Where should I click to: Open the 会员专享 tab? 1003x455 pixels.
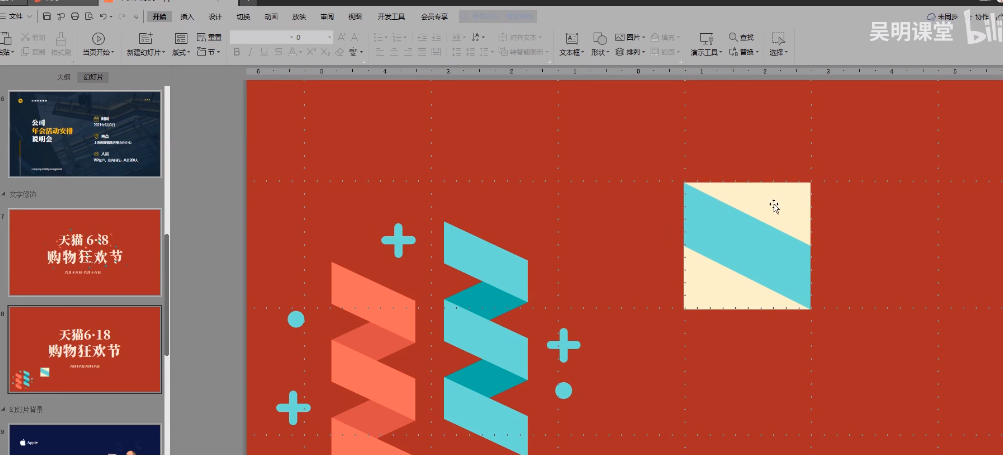click(434, 17)
